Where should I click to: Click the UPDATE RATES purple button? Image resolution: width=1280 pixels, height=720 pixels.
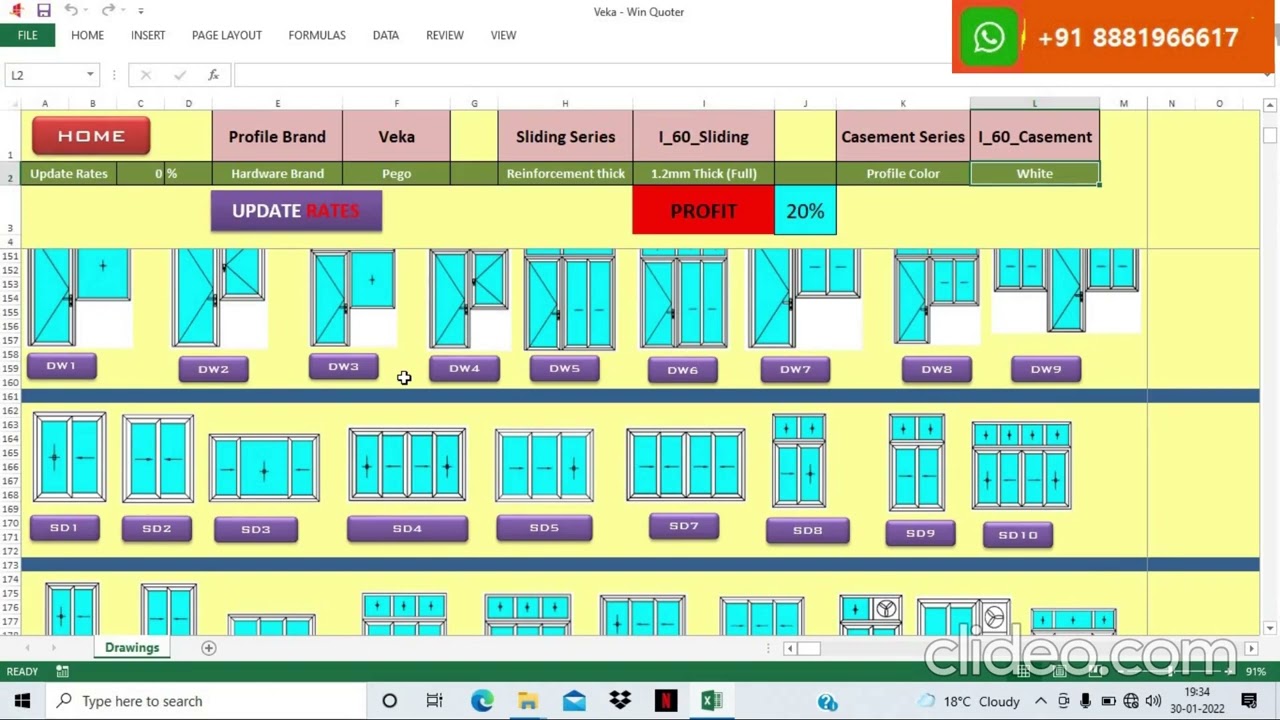[x=296, y=211]
